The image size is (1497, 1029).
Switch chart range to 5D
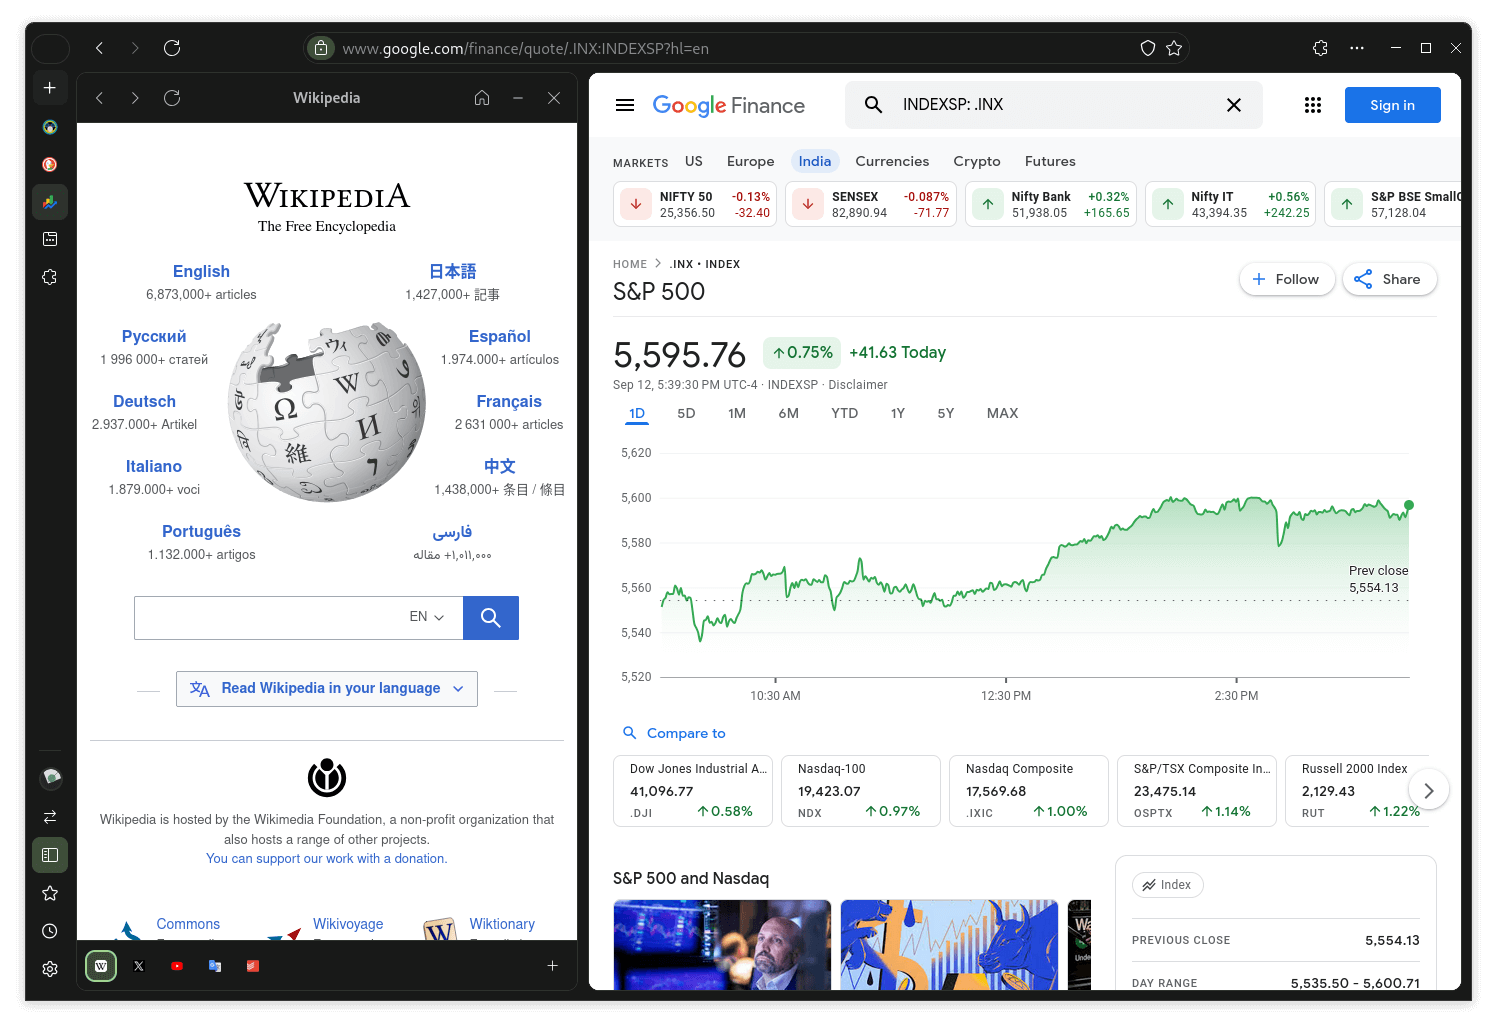pos(686,413)
